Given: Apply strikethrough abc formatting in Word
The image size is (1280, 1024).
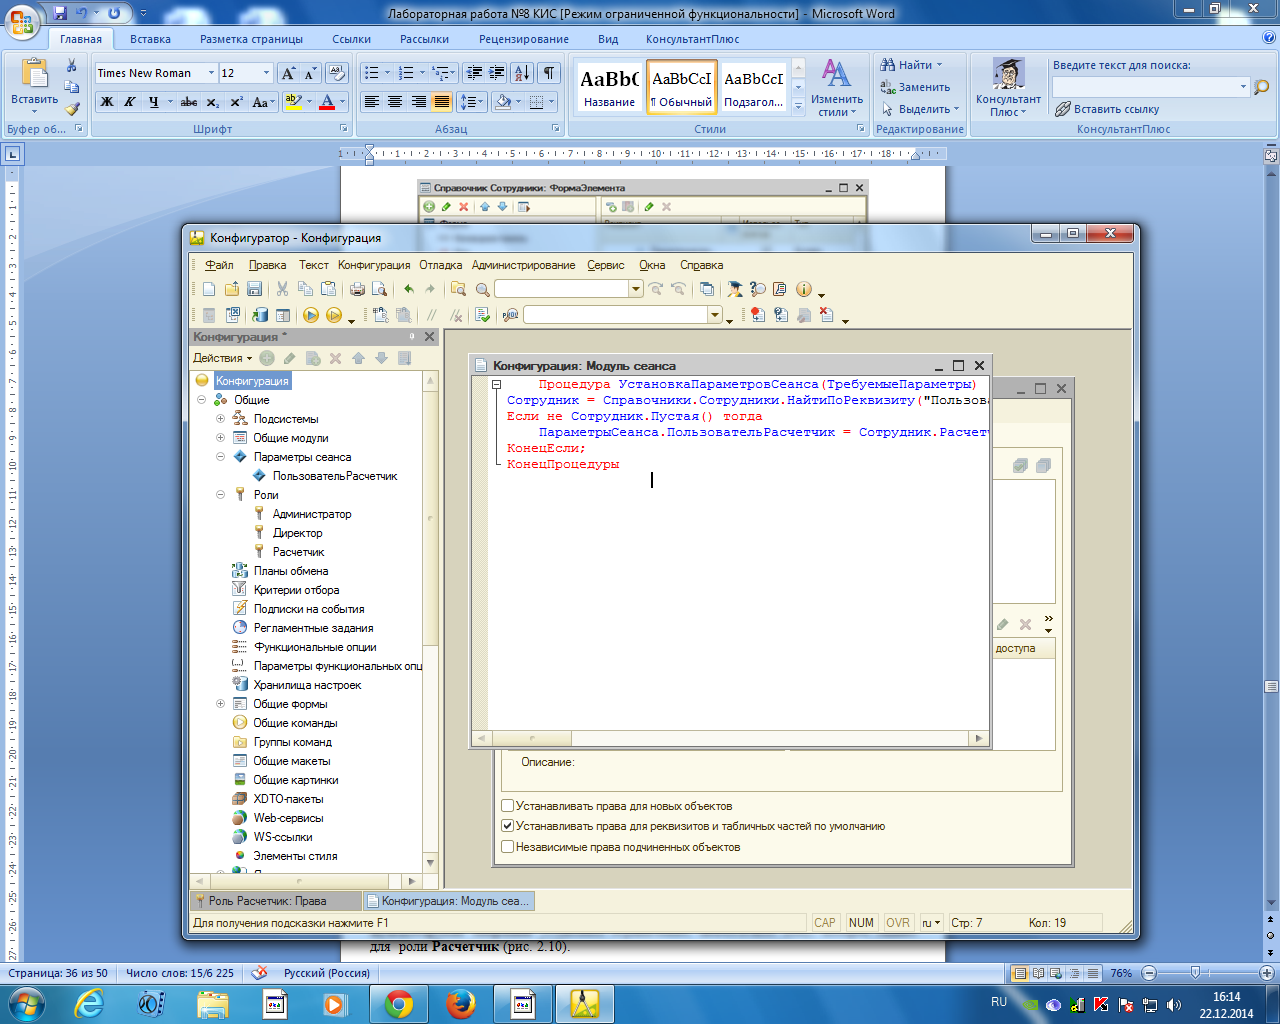Looking at the screenshot, I should click(x=188, y=102).
